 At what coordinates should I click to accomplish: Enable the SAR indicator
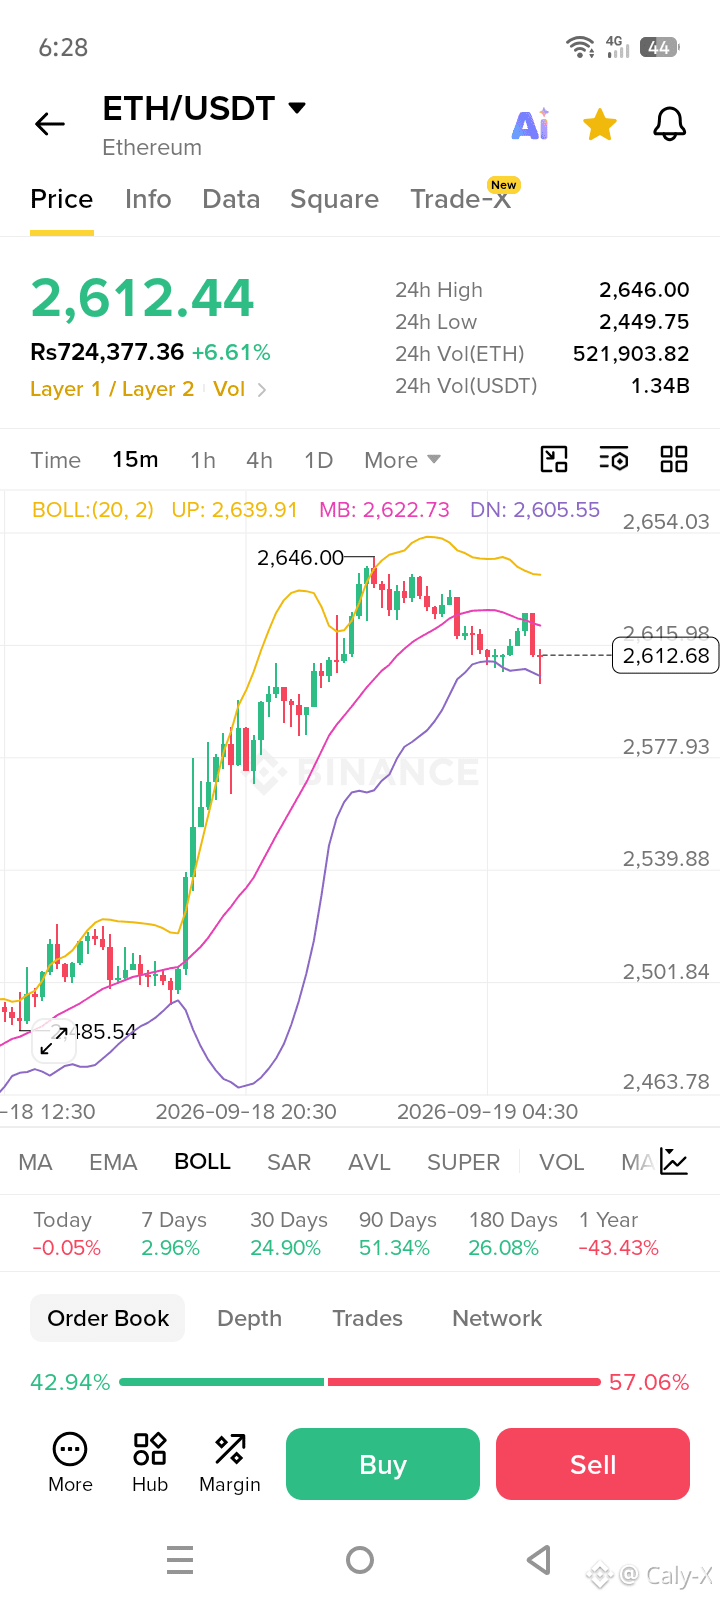point(289,1162)
